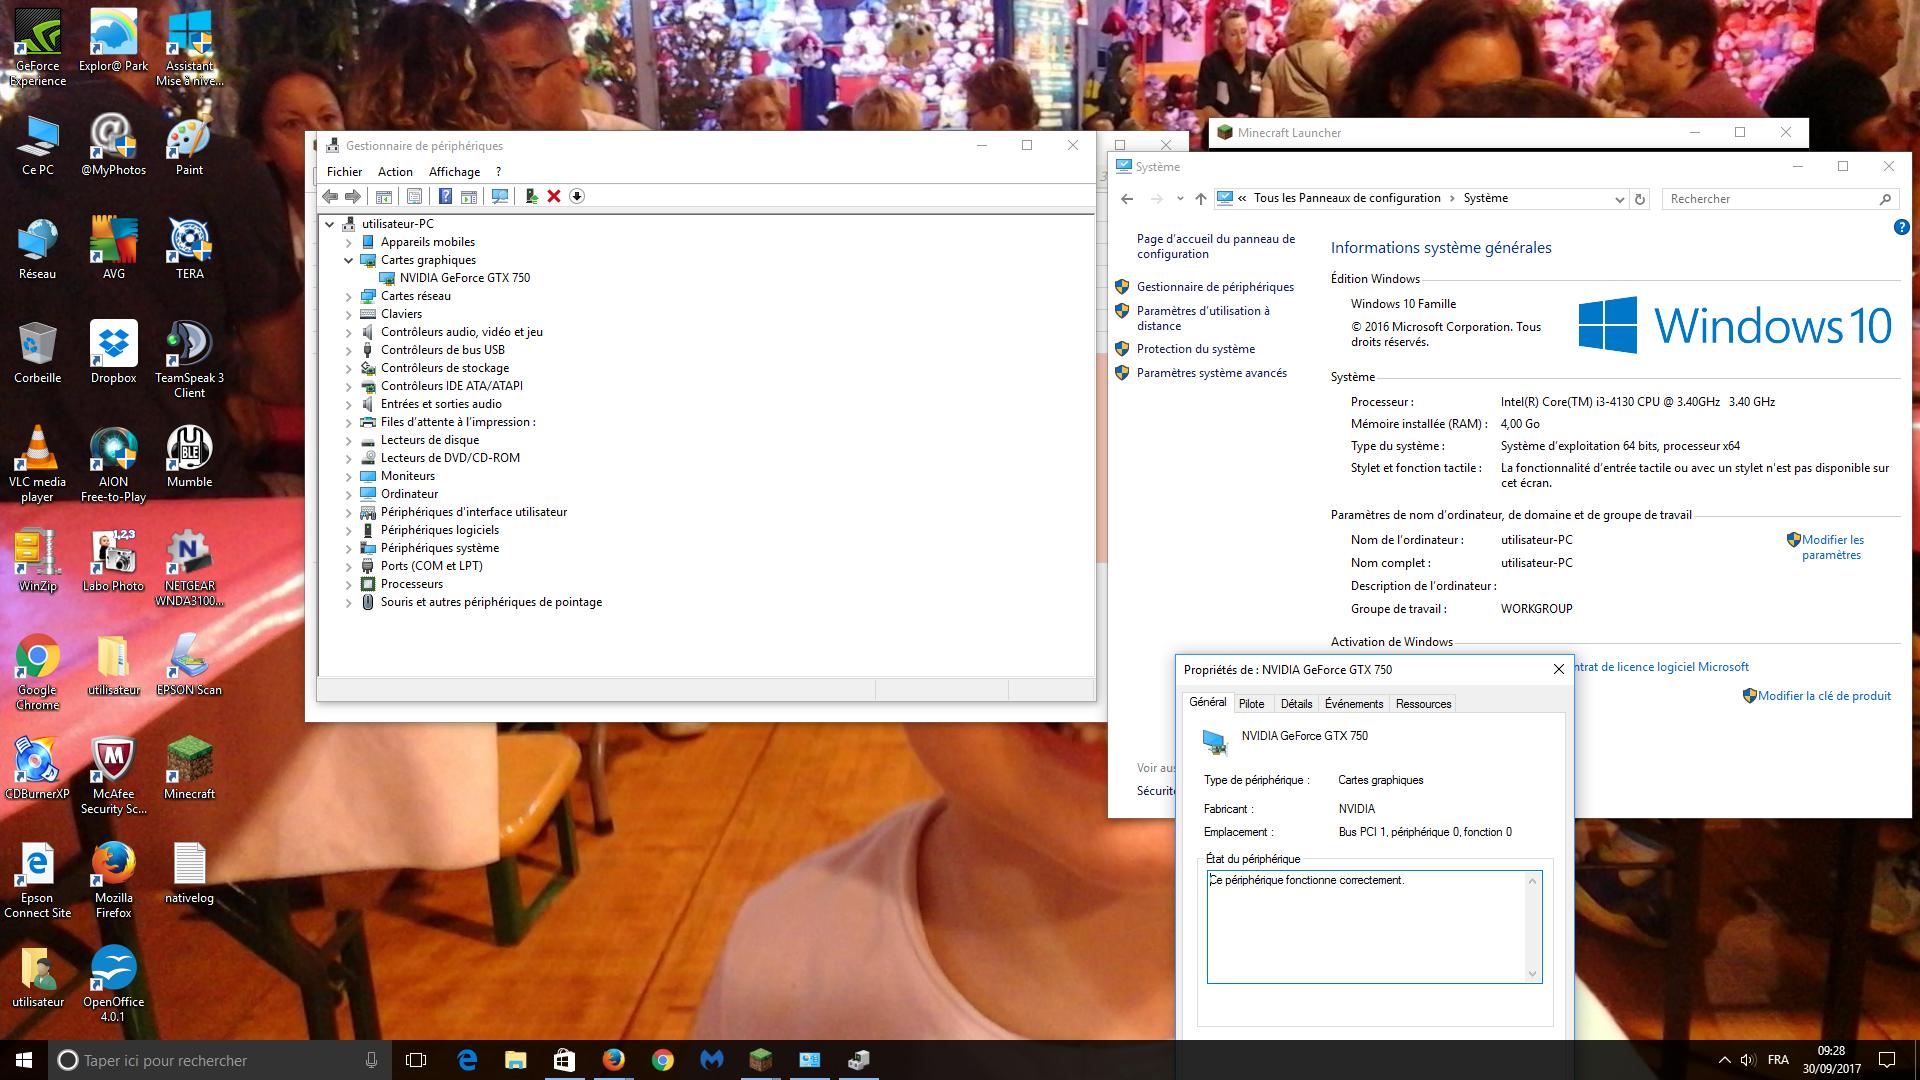Click the refresh button beside address bar
1920x1080 pixels.
point(1640,199)
